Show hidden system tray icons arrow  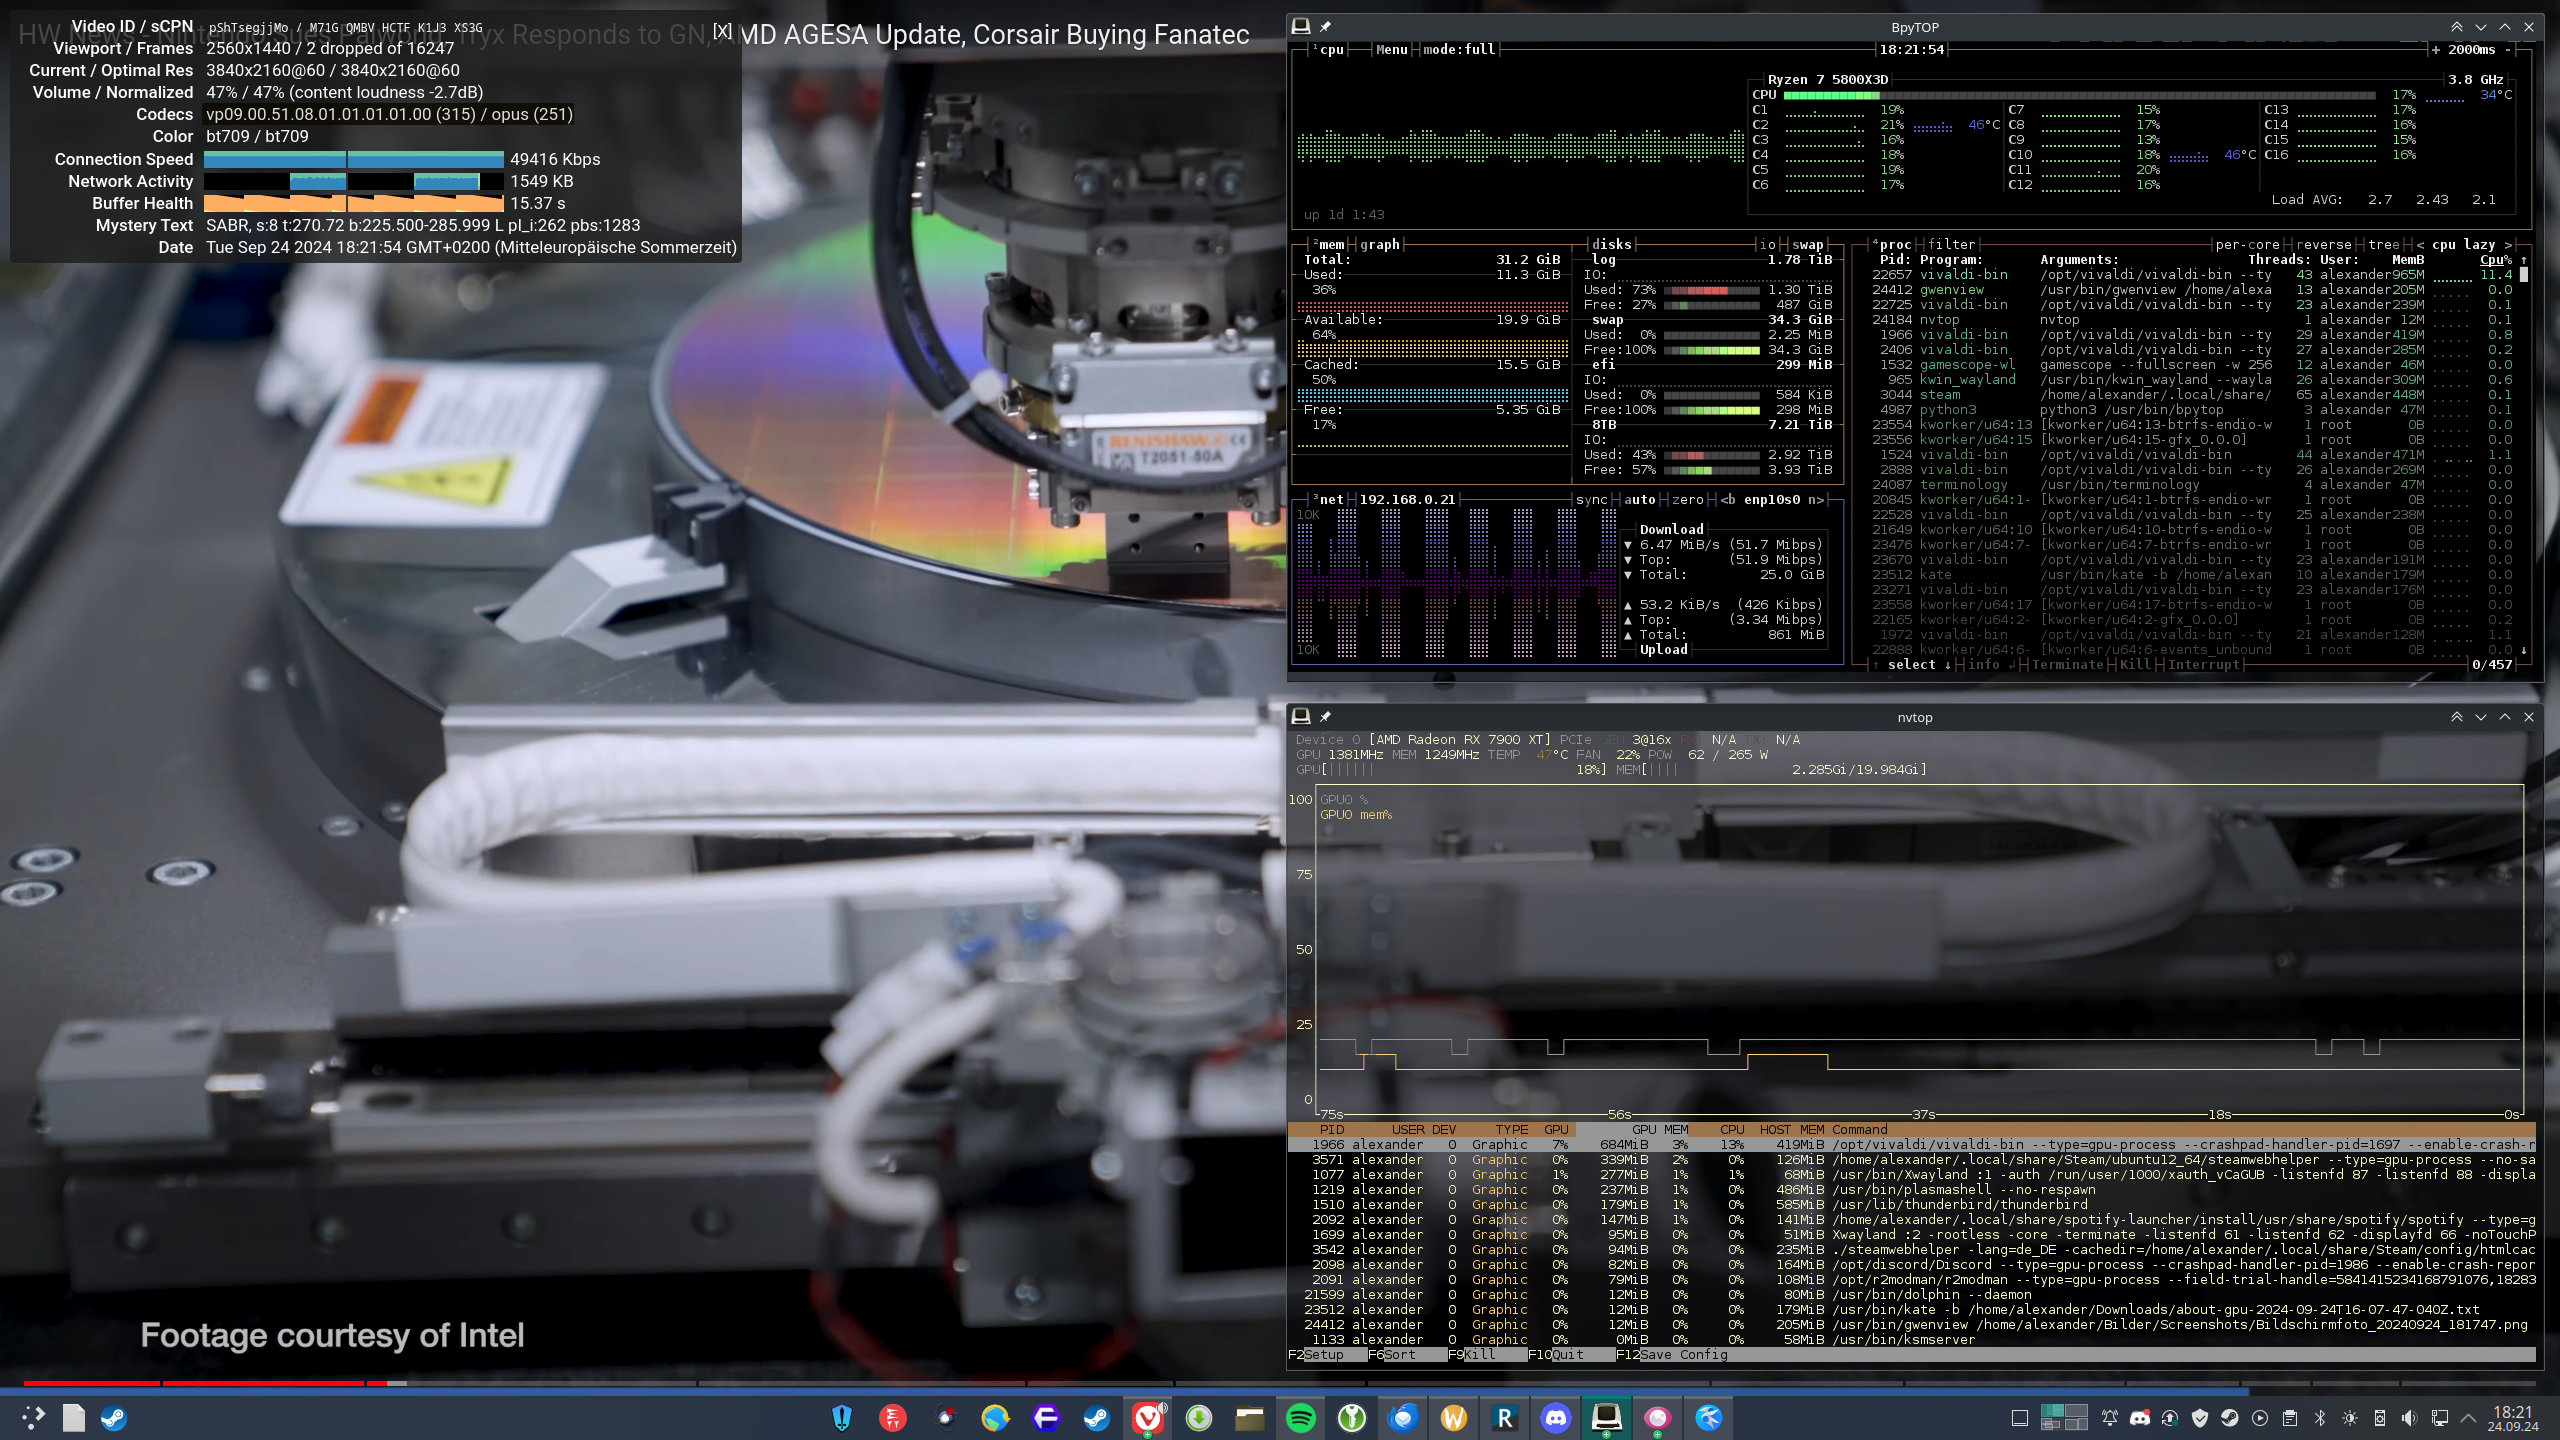pos(2468,1418)
